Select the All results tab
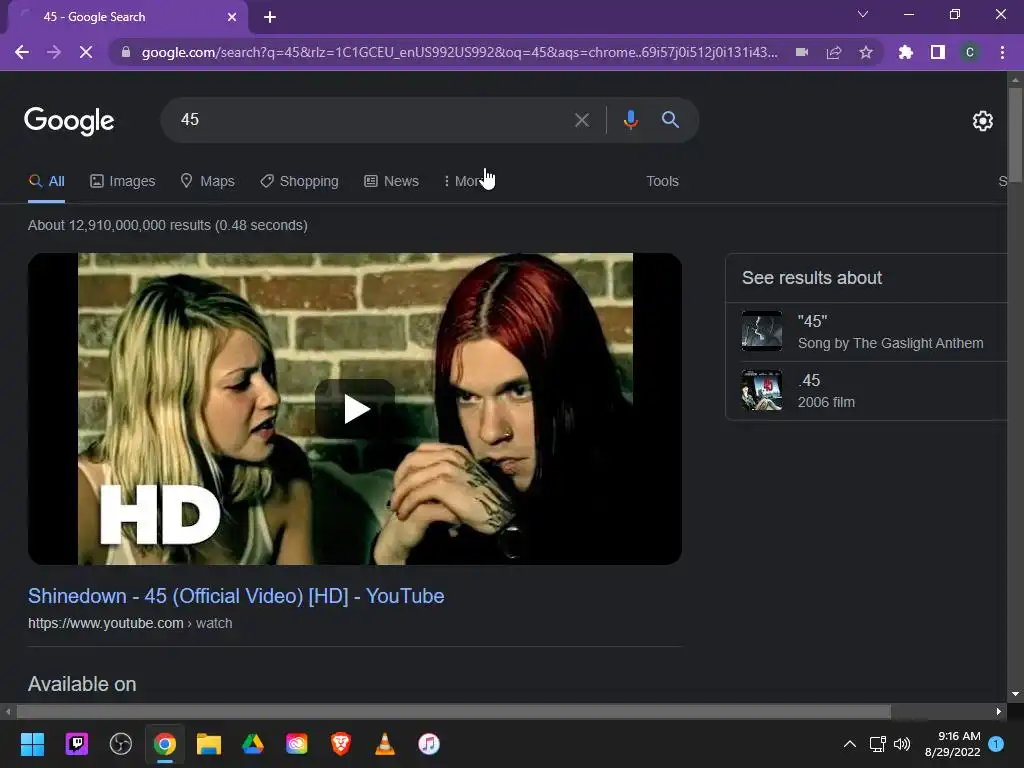The height and width of the screenshot is (768, 1024). (x=46, y=181)
